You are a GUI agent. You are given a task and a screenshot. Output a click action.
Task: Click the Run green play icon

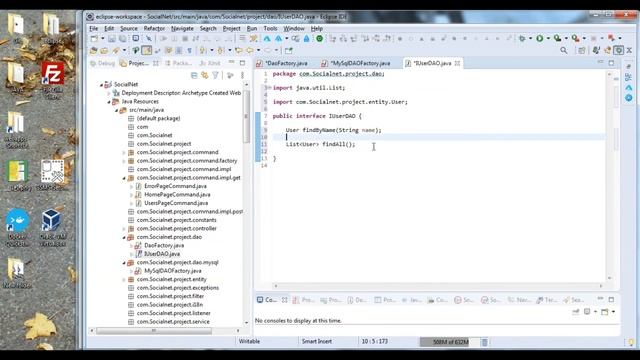(x=540, y=38)
